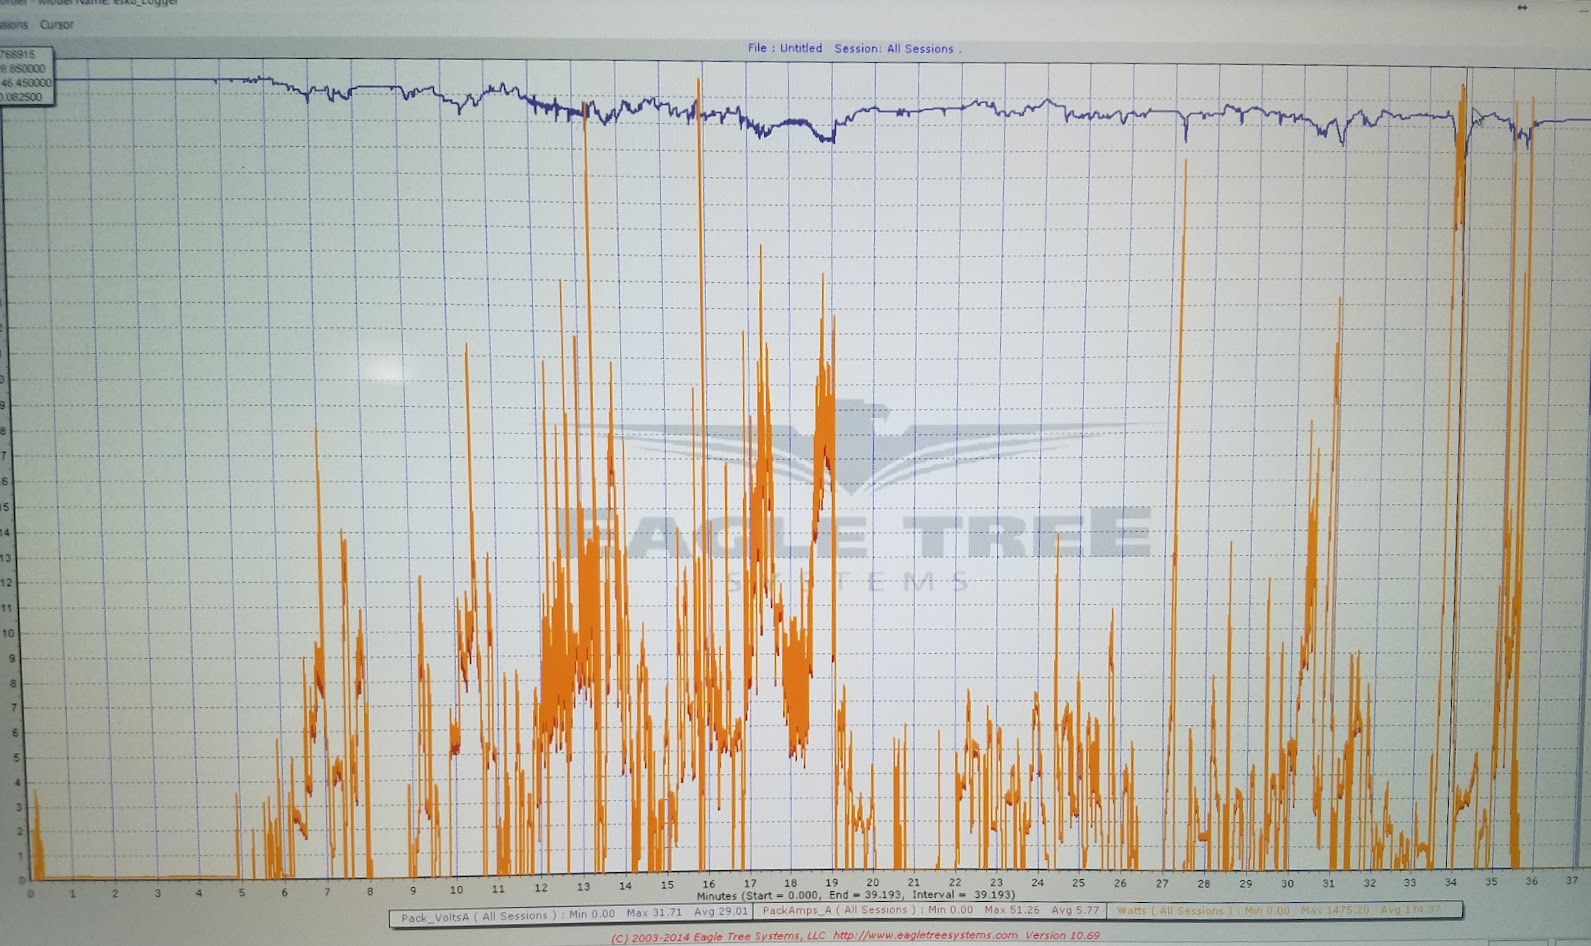Click minute 27 on the time axis
The image size is (1591, 946).
pos(1161,883)
